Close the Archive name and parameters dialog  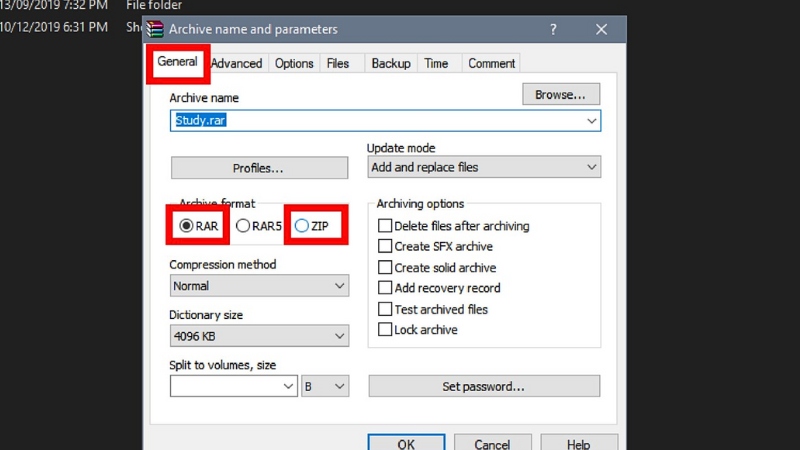point(602,30)
